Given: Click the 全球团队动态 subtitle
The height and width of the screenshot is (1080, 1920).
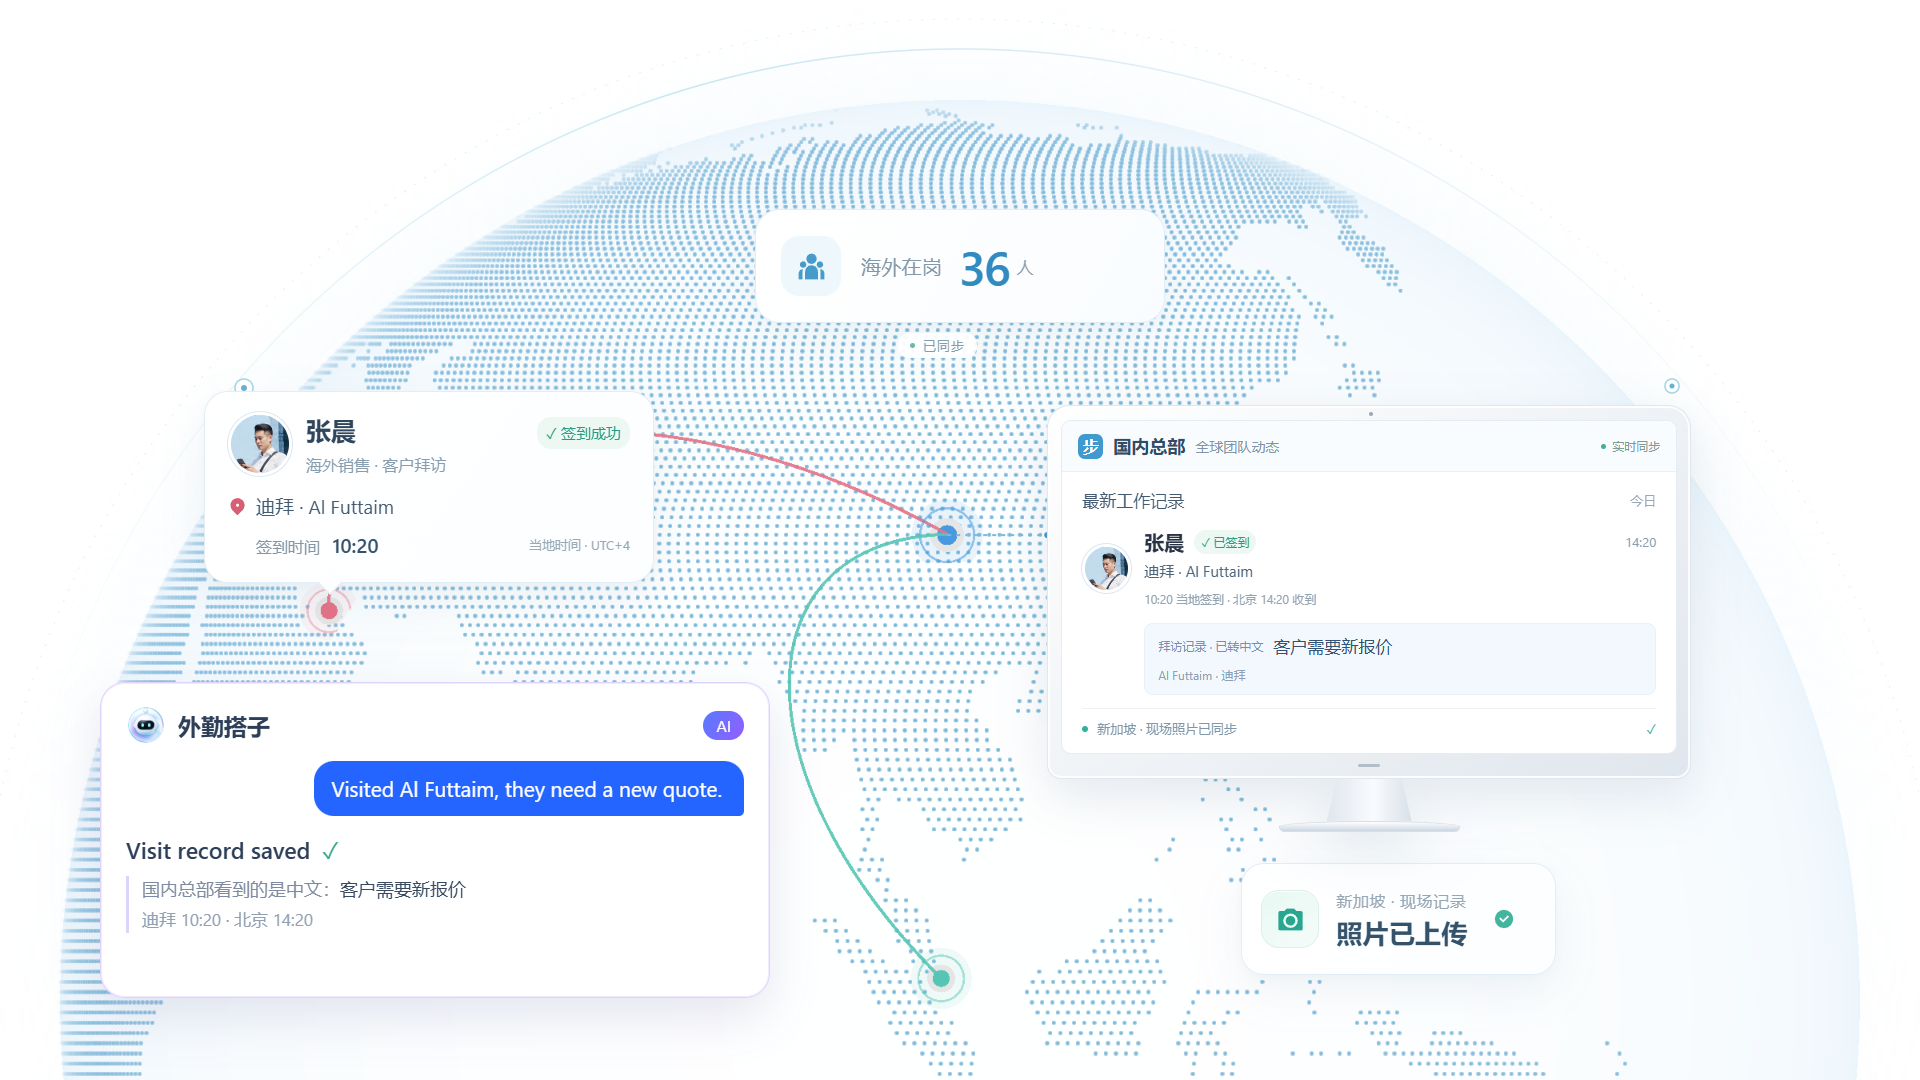Looking at the screenshot, I should click(1237, 447).
